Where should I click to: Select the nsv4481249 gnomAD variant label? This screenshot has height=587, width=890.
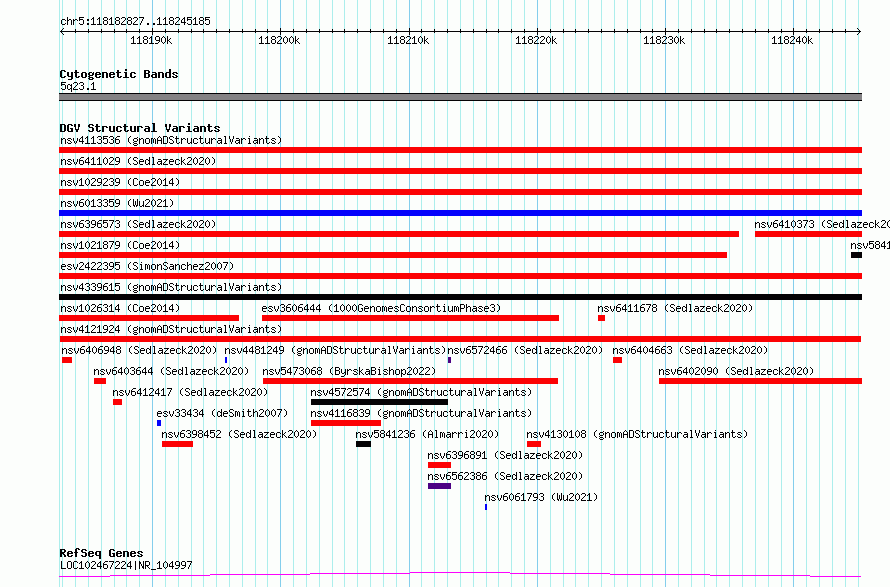335,350
